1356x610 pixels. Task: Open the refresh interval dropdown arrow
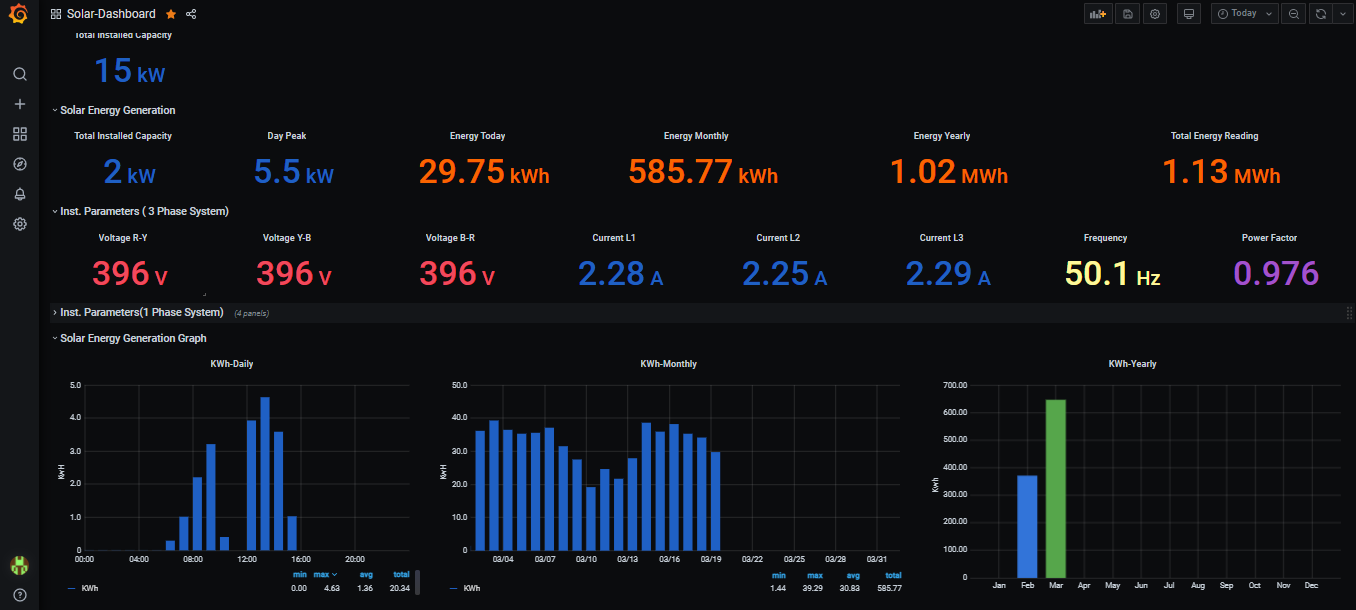tap(1342, 14)
